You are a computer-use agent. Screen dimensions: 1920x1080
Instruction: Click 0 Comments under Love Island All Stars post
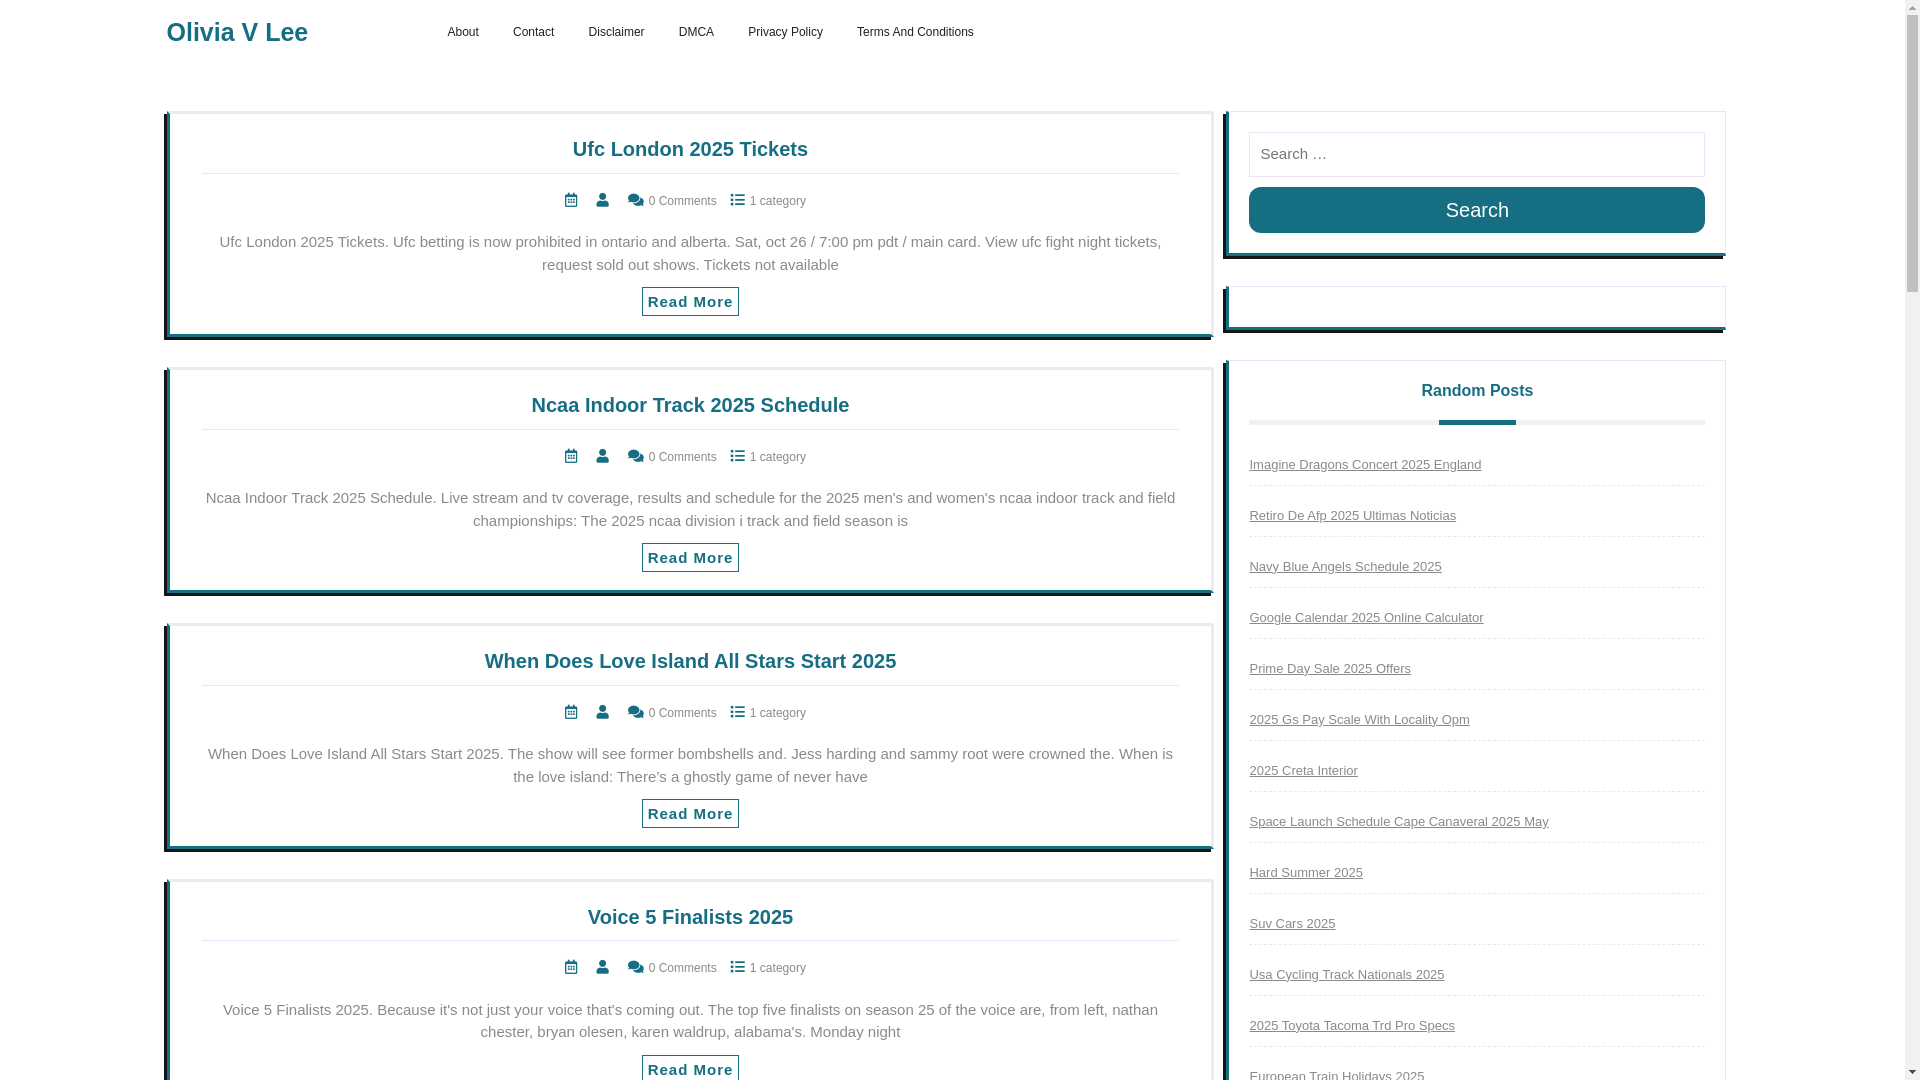[x=682, y=713]
